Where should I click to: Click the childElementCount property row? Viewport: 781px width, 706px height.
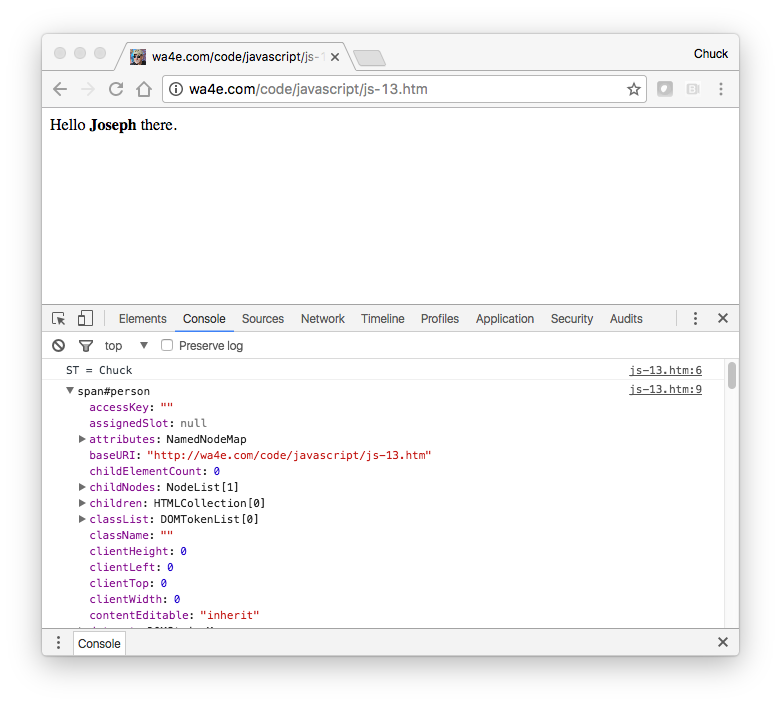[154, 471]
